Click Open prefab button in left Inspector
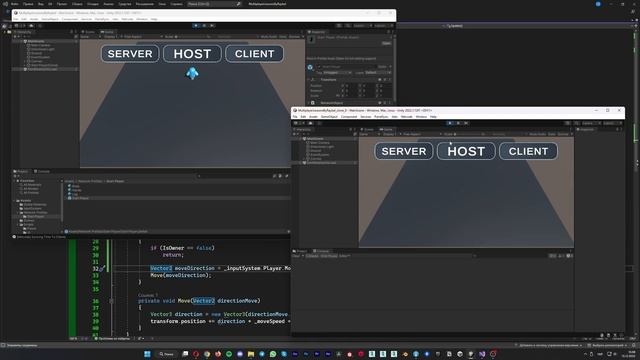The width and height of the screenshot is (640, 360). [386, 43]
